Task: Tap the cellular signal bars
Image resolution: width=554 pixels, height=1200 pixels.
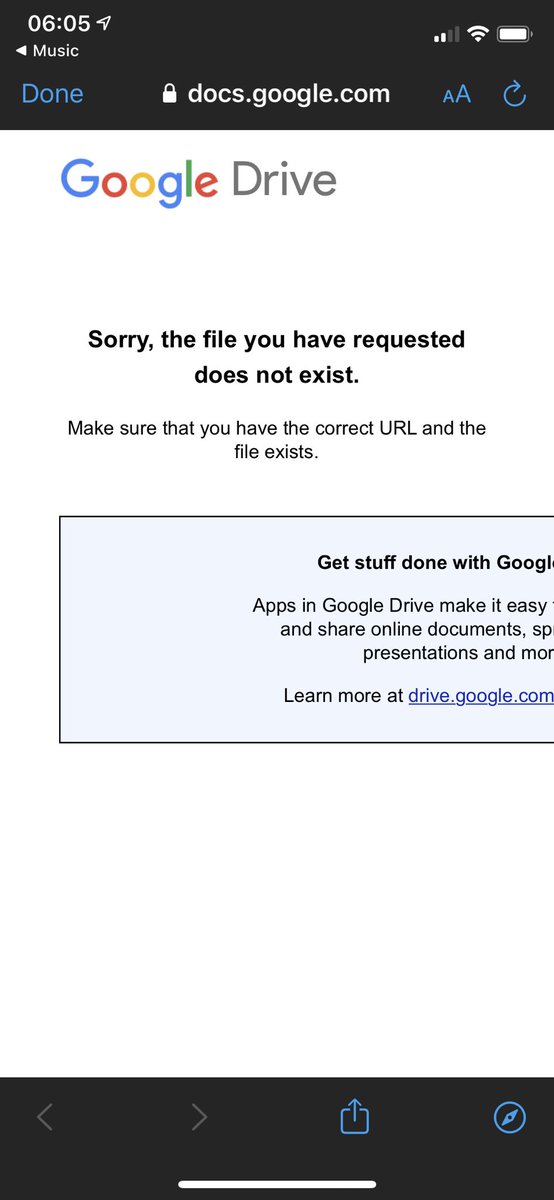Action: [446, 36]
